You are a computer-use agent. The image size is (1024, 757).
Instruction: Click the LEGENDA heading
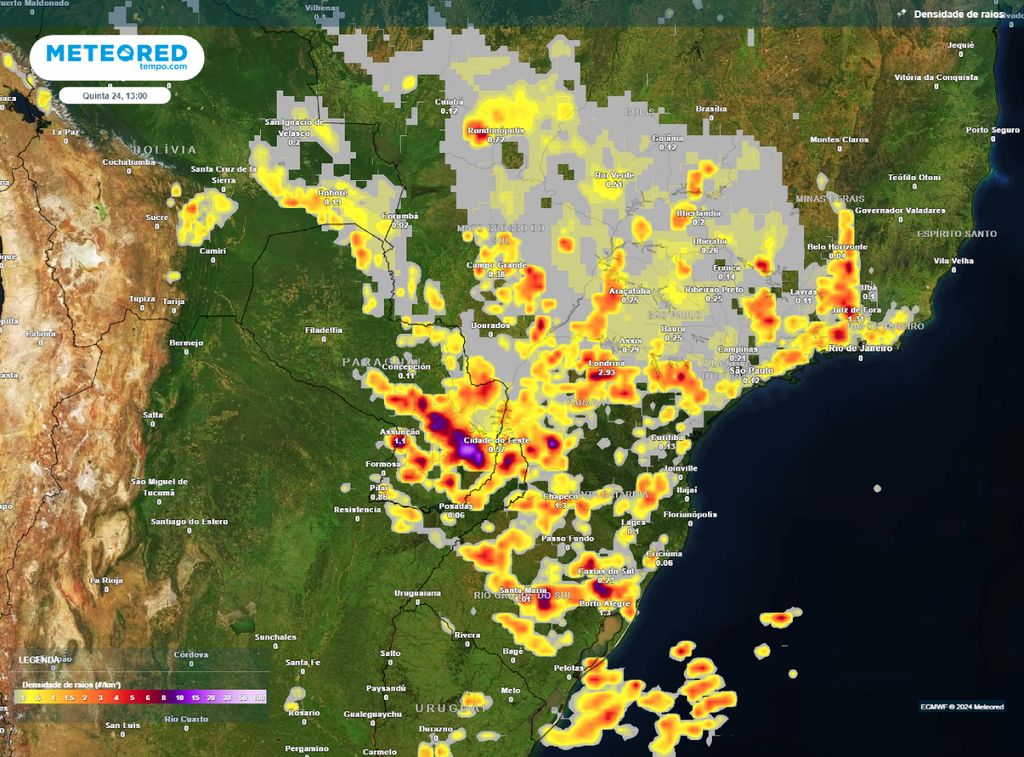point(39,660)
